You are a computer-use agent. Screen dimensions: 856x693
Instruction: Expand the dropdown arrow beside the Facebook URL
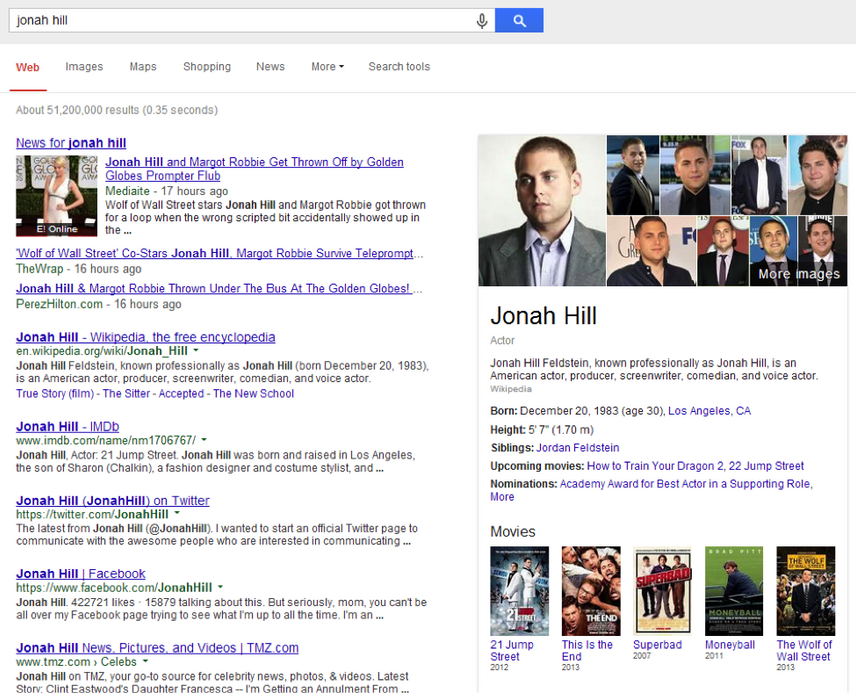(x=220, y=587)
